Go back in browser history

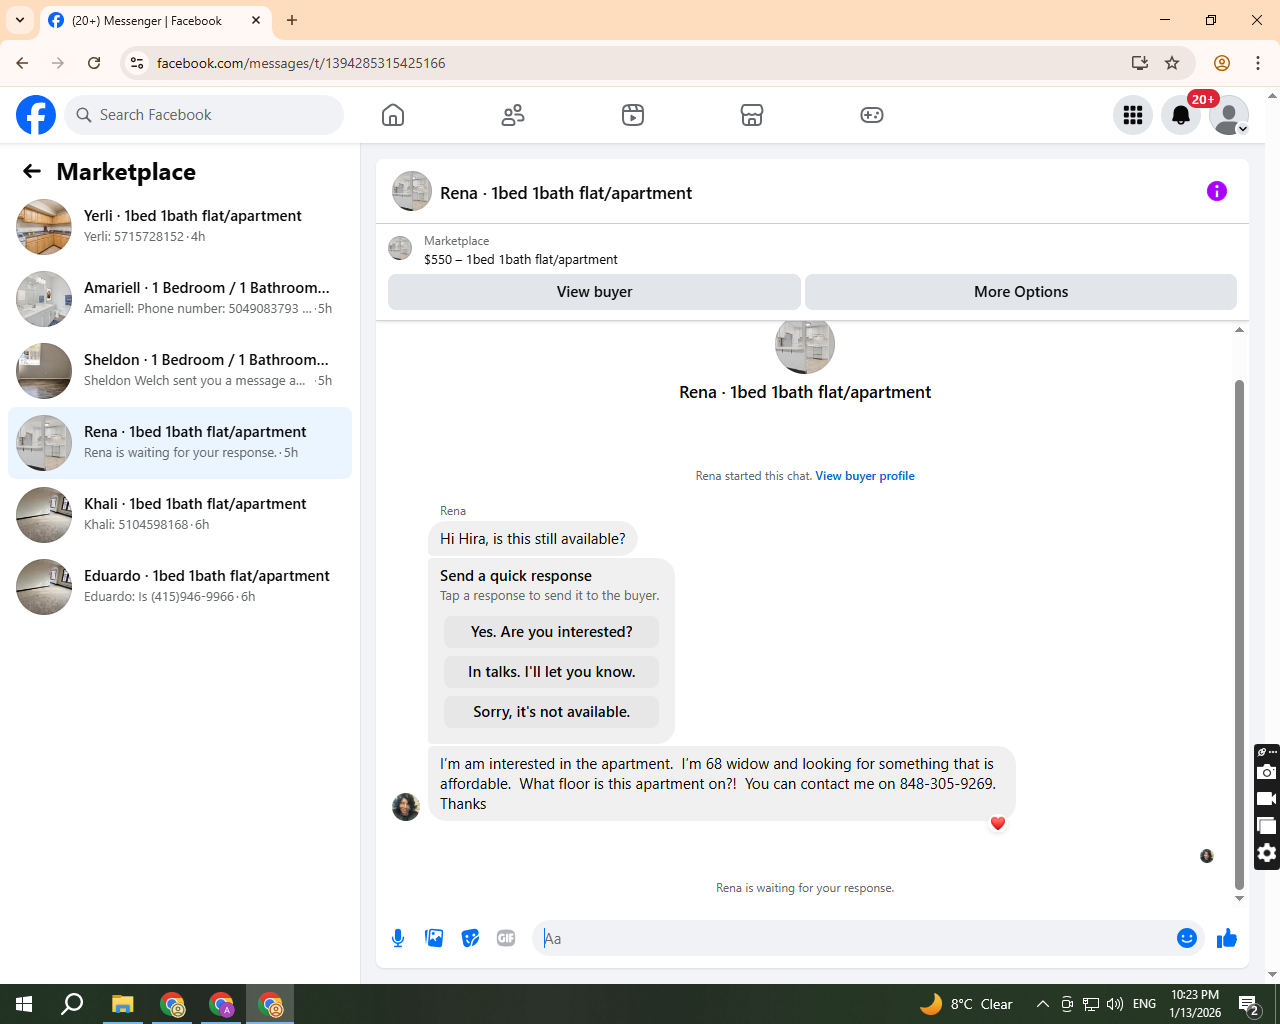tap(22, 63)
